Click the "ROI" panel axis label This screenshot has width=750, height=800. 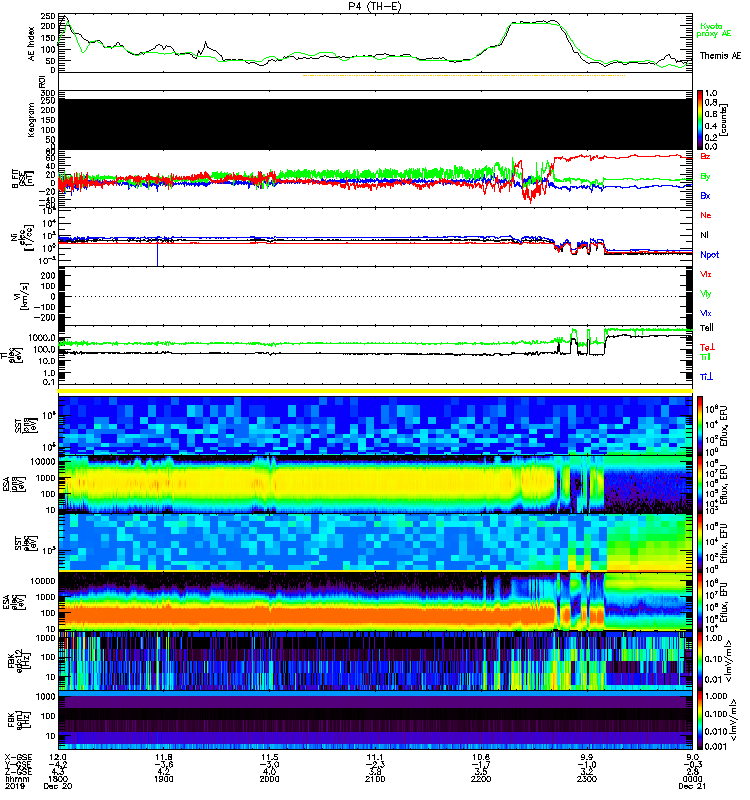[x=43, y=82]
